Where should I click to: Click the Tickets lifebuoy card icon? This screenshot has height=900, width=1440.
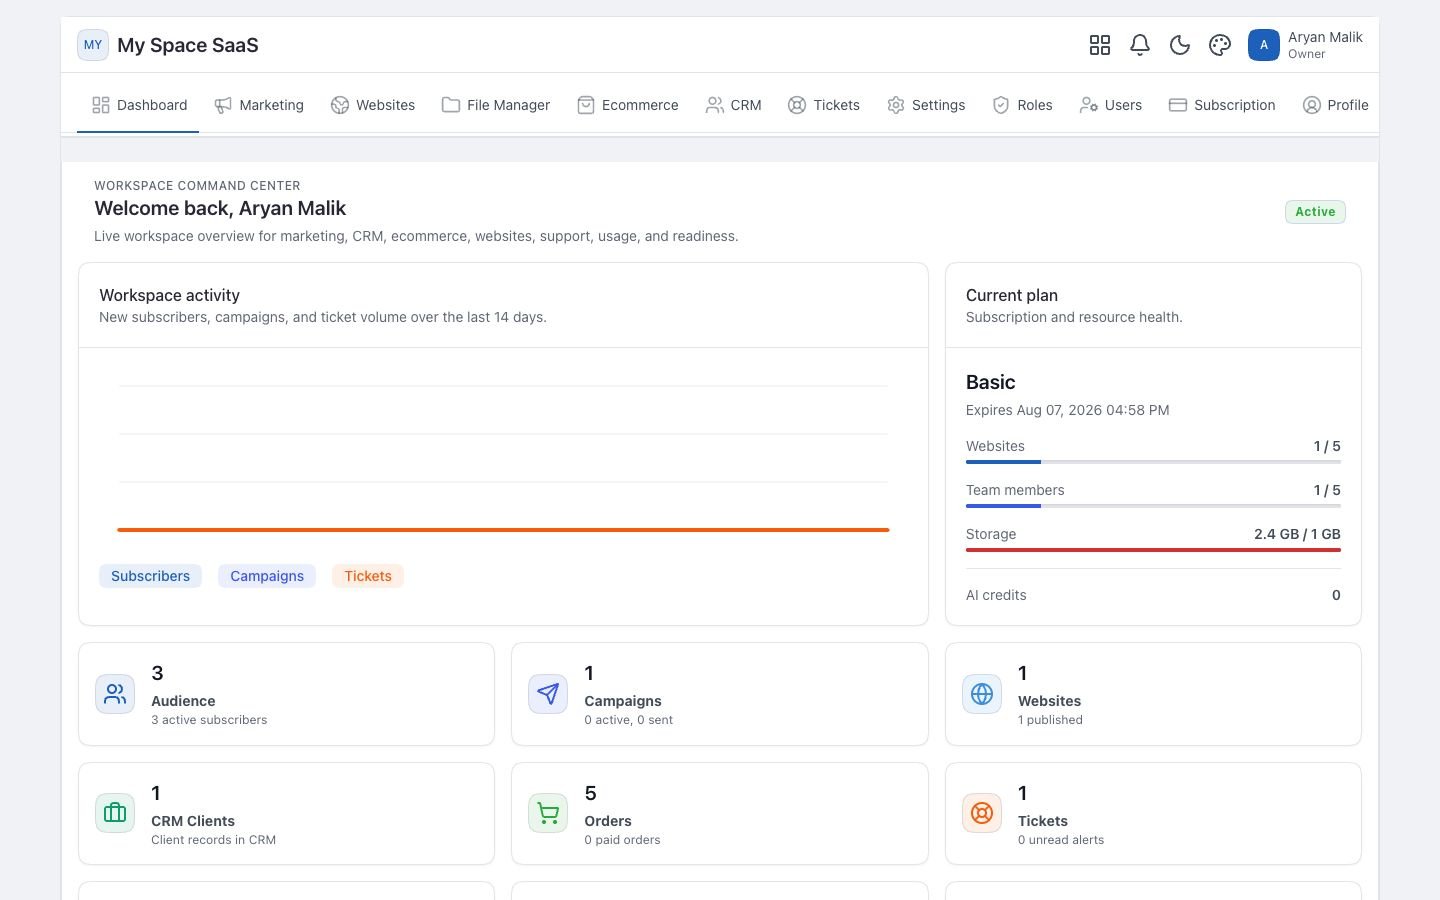tap(982, 813)
